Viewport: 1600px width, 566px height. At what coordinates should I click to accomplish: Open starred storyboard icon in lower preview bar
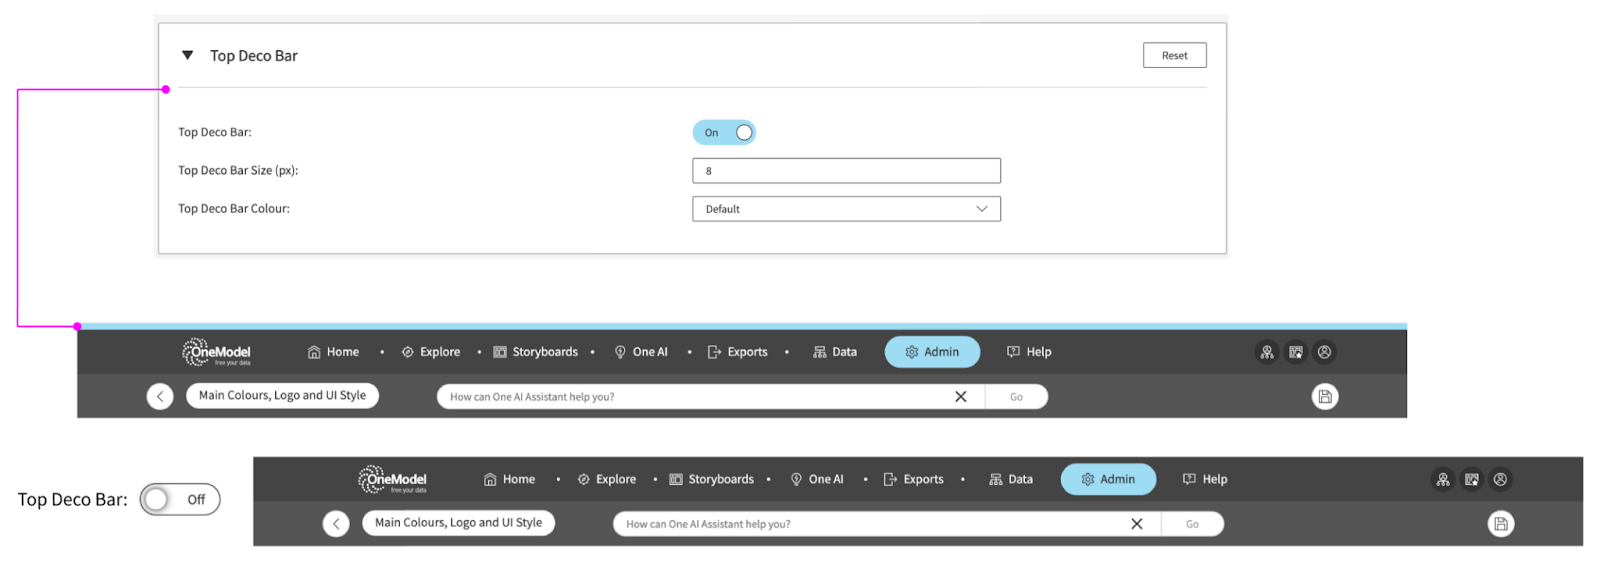coord(1472,480)
